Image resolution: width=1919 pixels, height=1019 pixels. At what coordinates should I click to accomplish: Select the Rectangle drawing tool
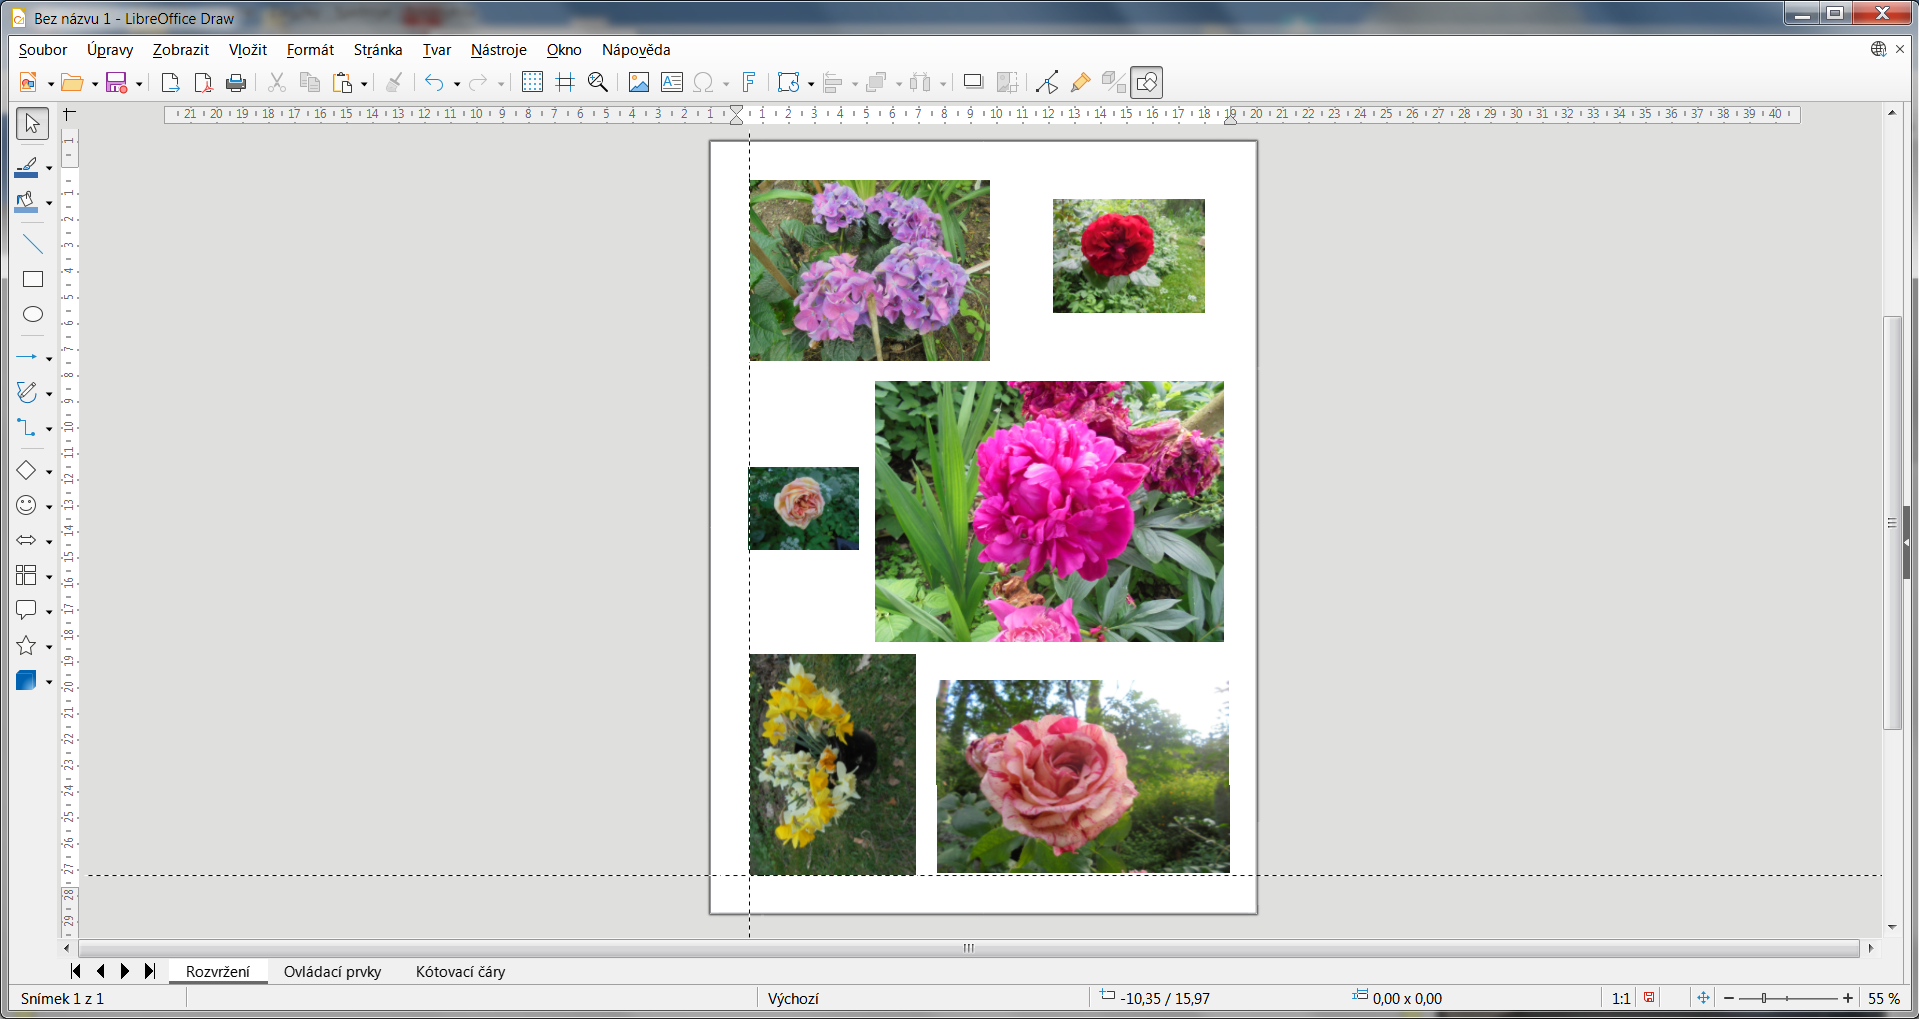(x=33, y=280)
